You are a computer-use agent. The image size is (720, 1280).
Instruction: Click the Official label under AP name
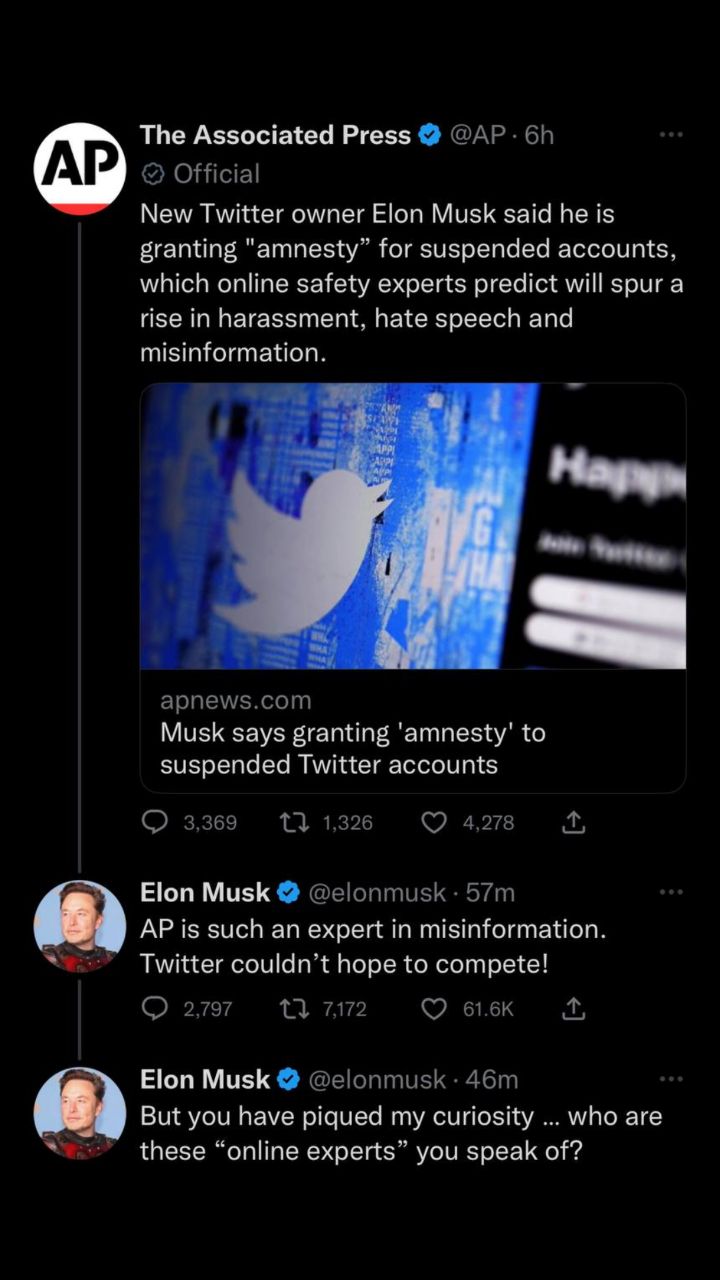[x=216, y=174]
